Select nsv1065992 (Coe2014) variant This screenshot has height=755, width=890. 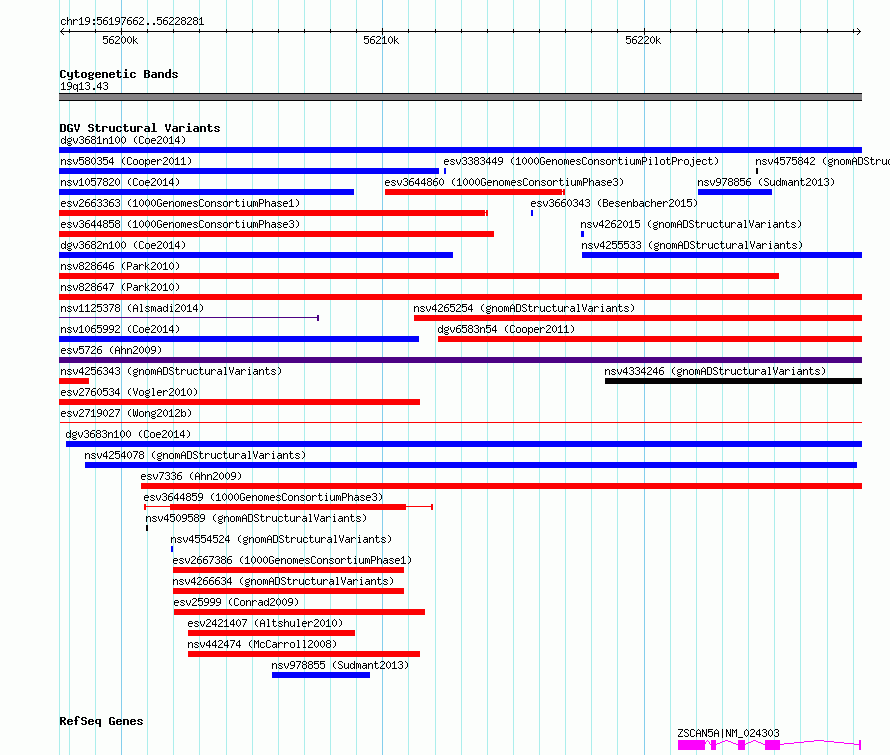[x=120, y=329]
